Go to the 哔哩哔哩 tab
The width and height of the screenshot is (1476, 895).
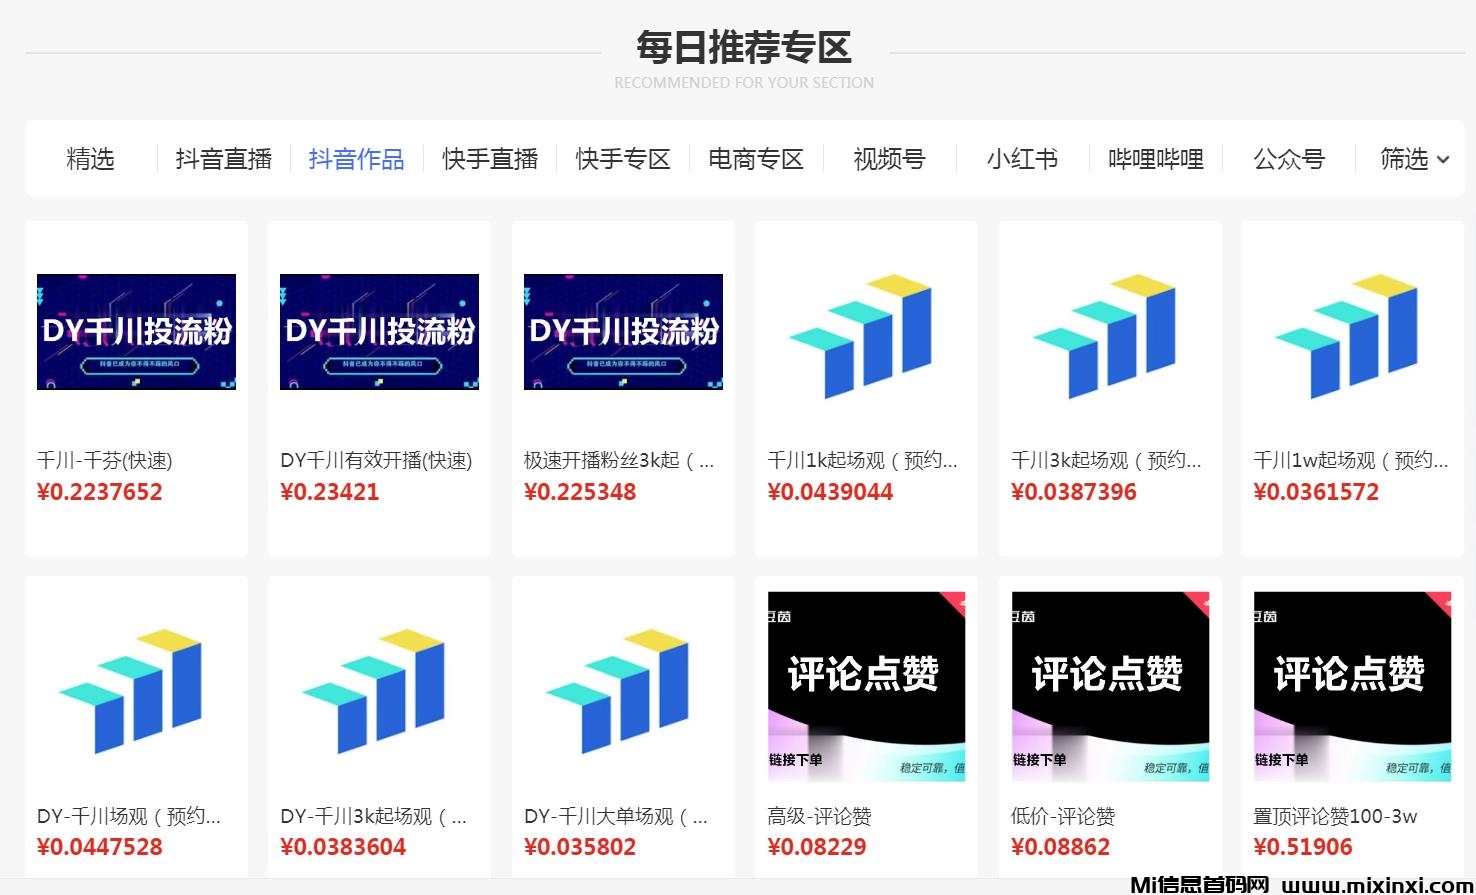click(1156, 159)
